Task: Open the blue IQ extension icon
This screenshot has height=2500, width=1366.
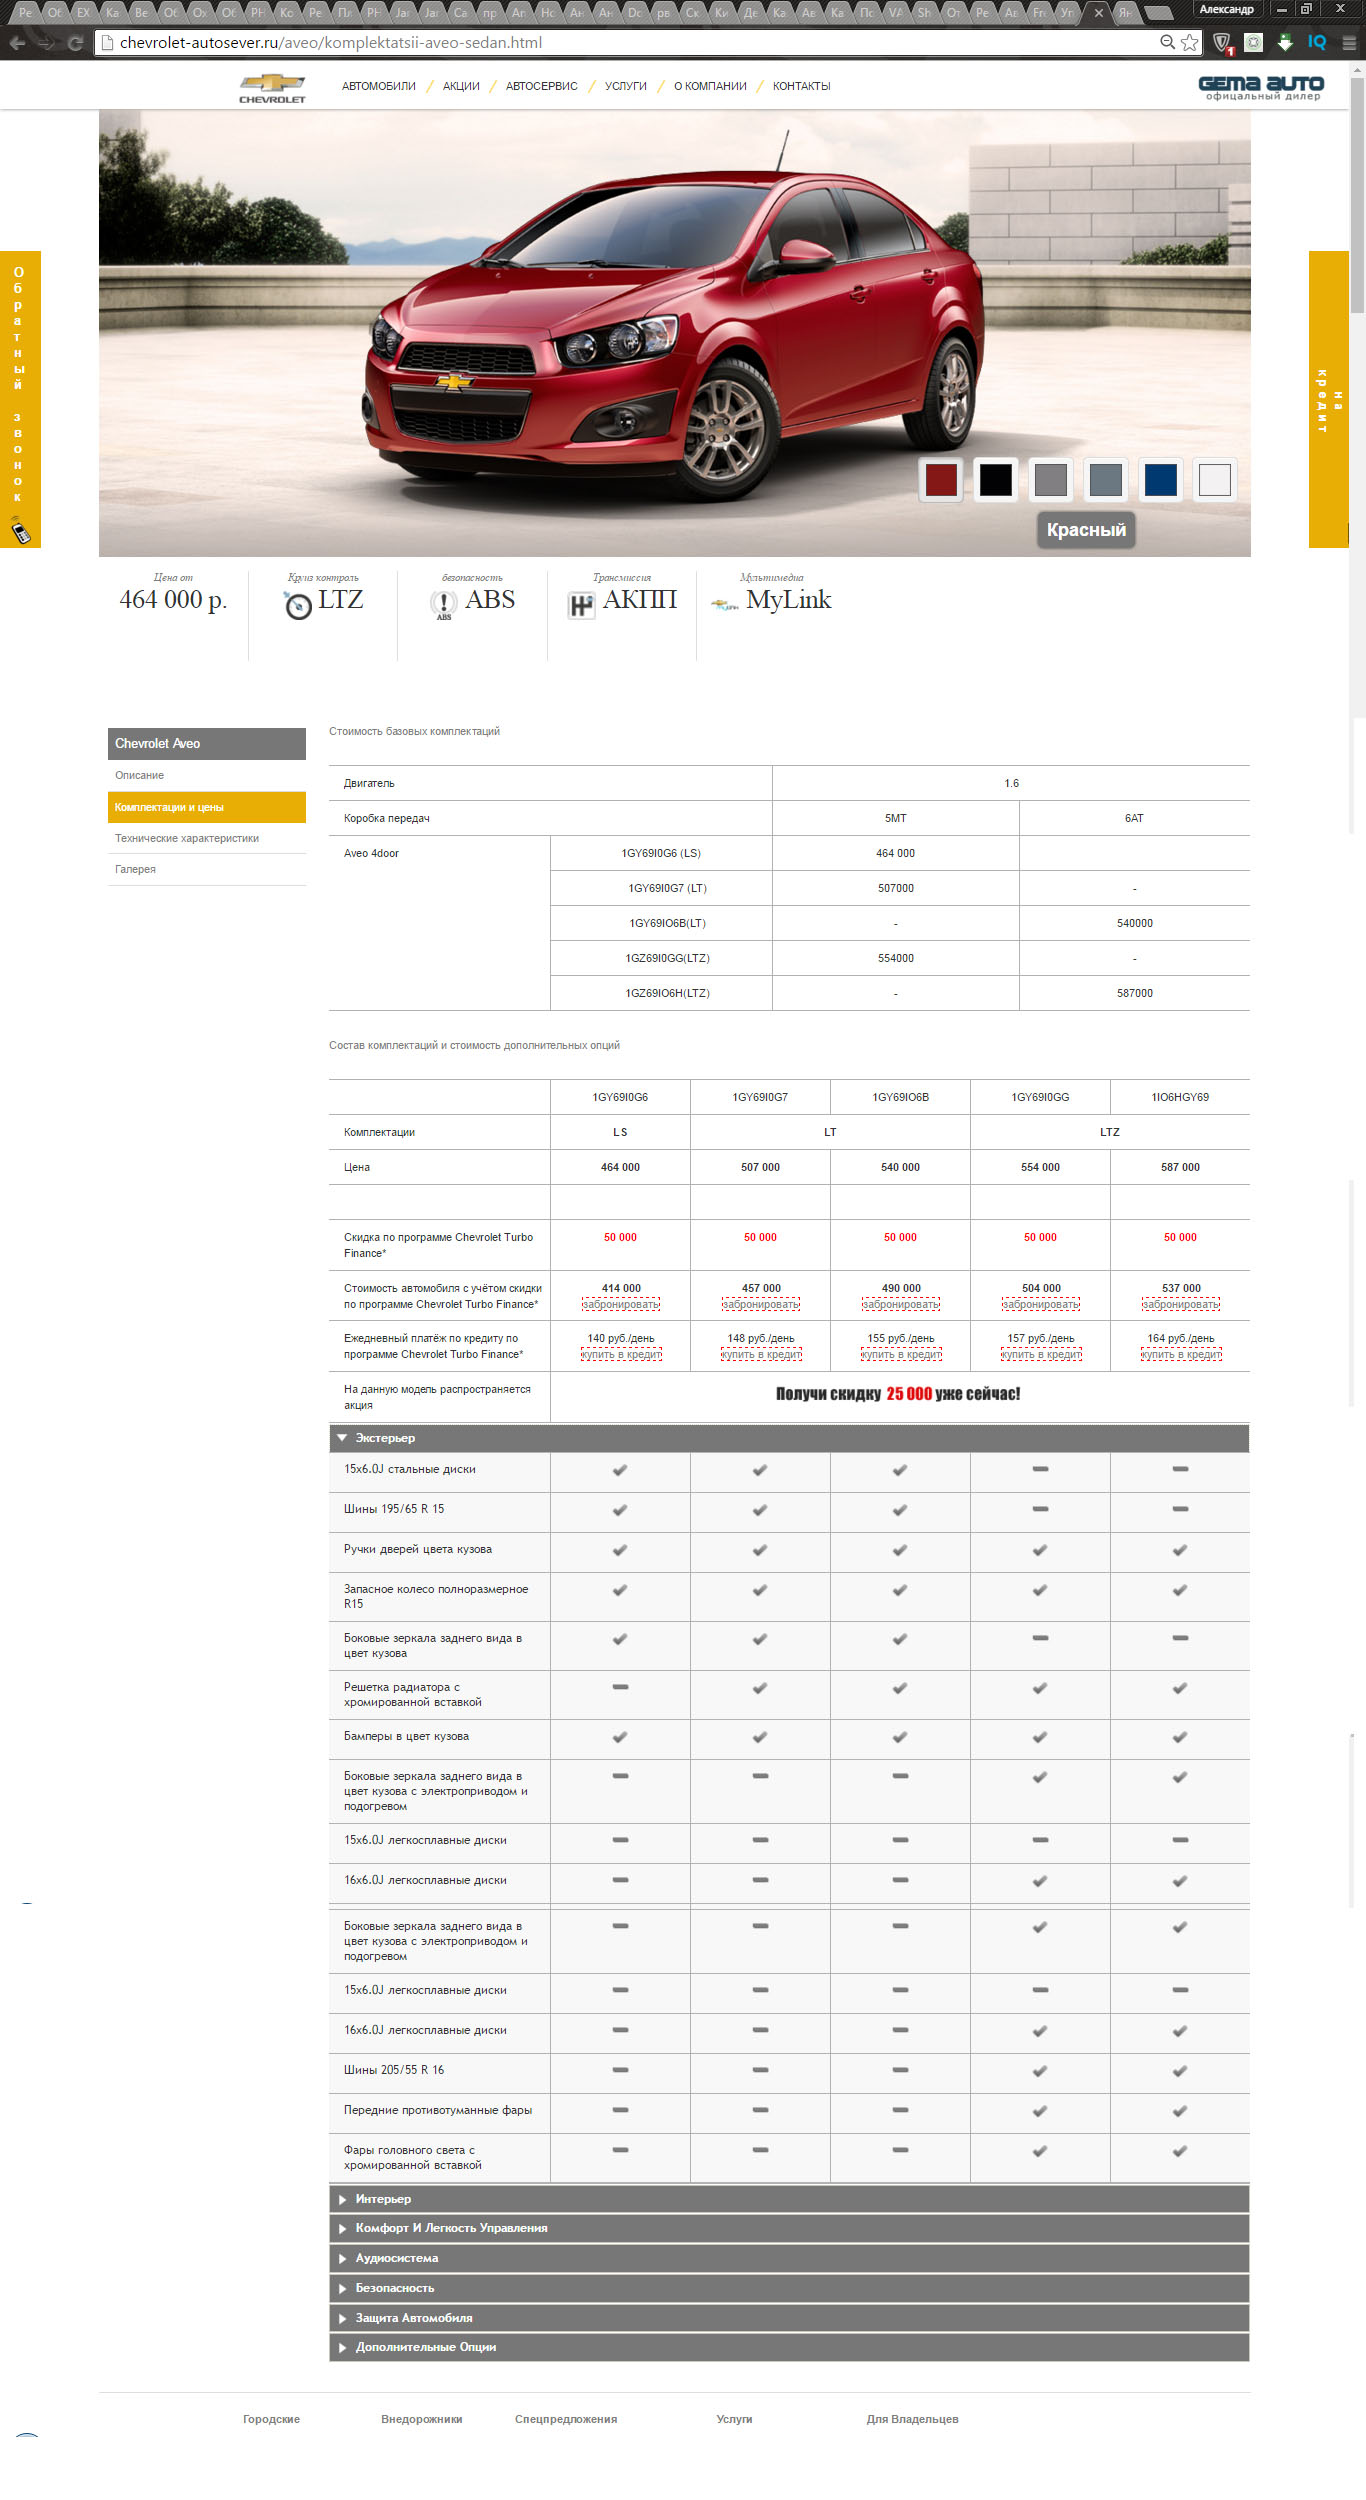Action: [x=1317, y=42]
